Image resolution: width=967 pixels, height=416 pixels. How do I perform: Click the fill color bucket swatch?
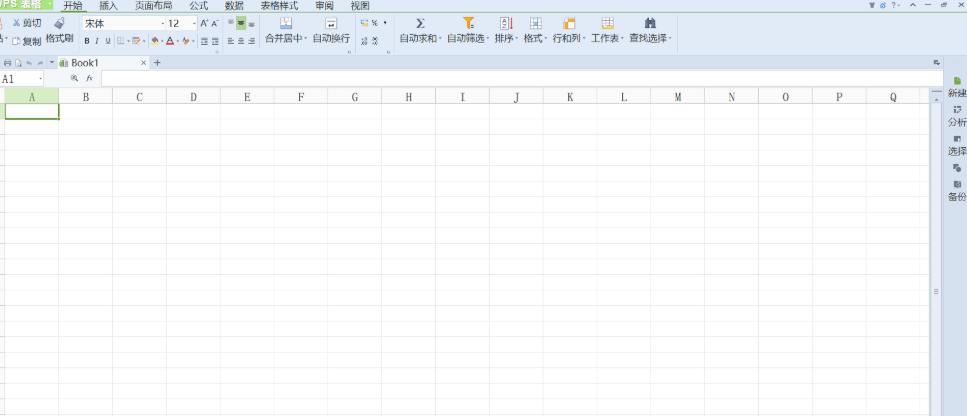pyautogui.click(x=155, y=41)
